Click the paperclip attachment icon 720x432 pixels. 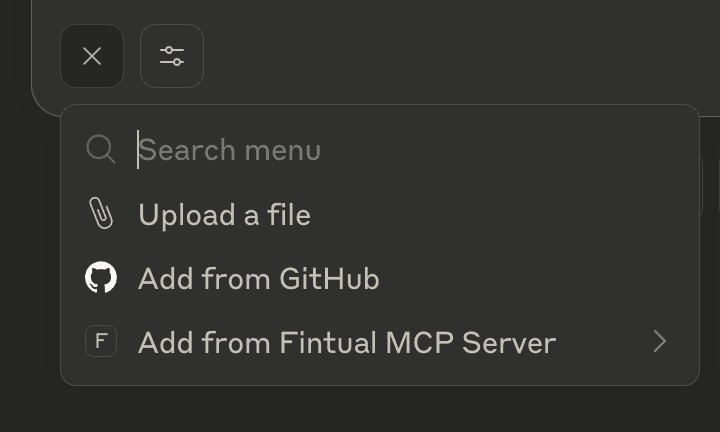101,213
